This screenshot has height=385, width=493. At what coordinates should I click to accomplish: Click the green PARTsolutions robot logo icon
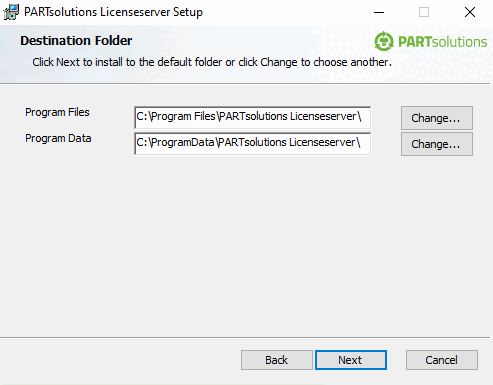(384, 41)
